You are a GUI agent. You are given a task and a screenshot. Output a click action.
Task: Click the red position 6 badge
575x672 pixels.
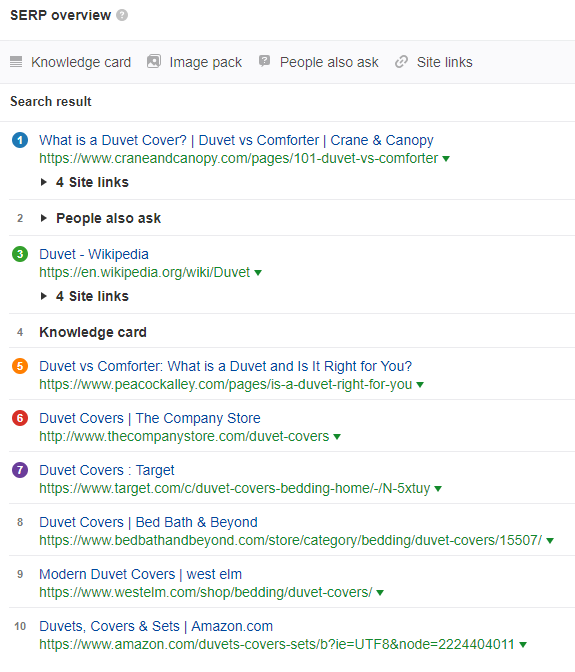pyautogui.click(x=20, y=418)
